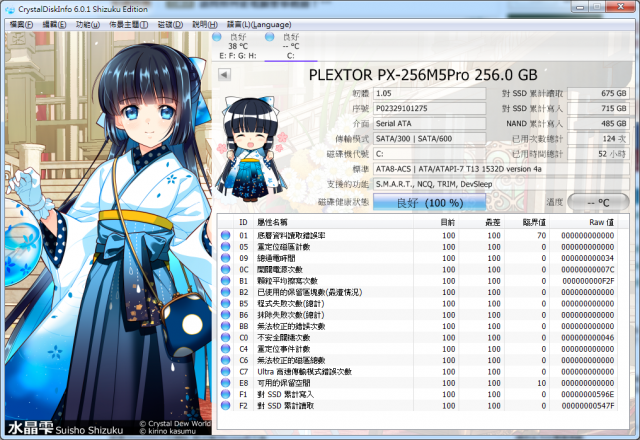The height and width of the screenshot is (440, 640).
Task: Open the 檔案(F) menu
Action: coord(21,24)
